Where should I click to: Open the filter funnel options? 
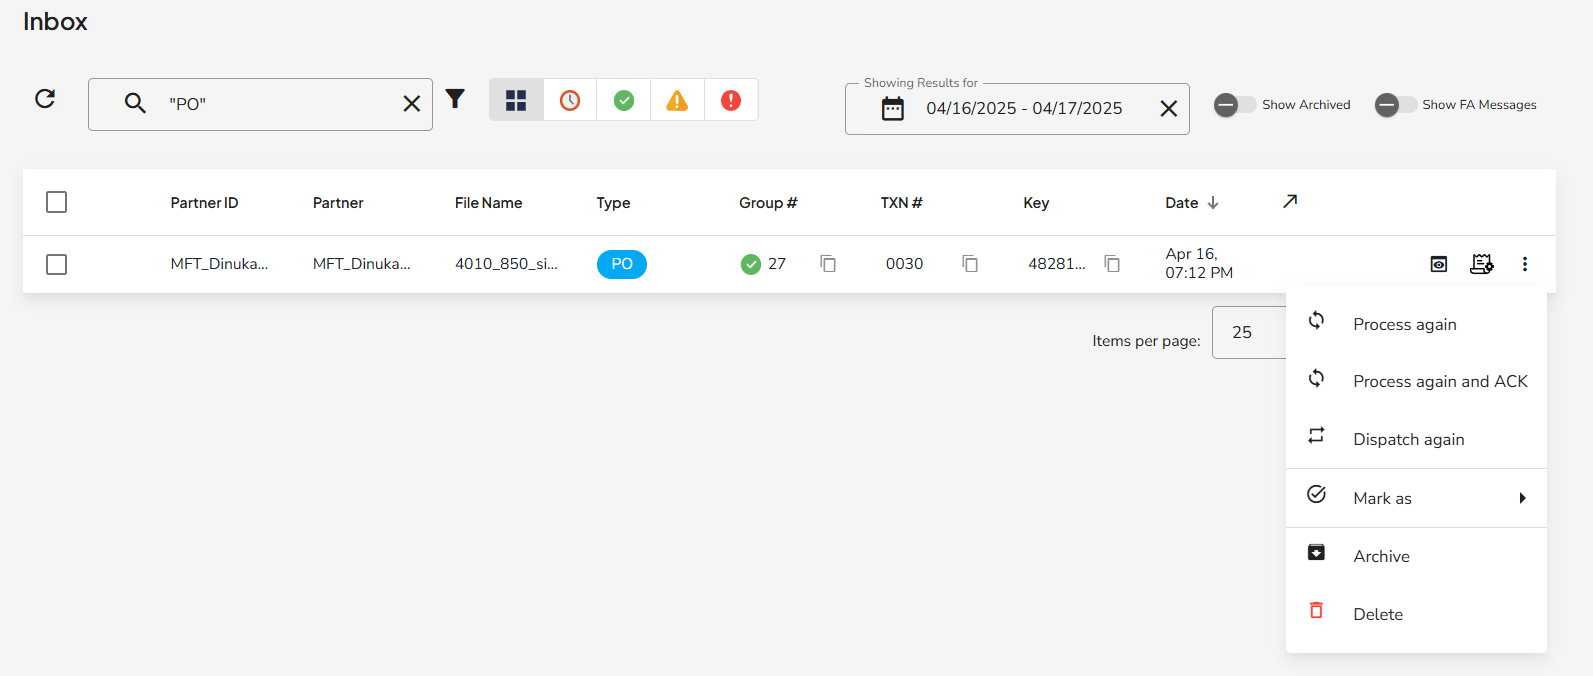[x=455, y=98]
